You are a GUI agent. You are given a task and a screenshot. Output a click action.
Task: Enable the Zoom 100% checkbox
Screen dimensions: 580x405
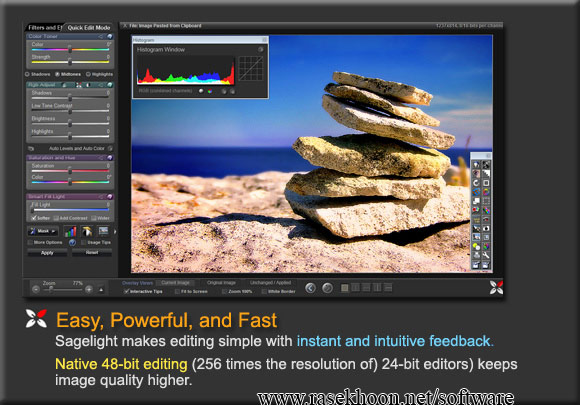click(x=224, y=292)
